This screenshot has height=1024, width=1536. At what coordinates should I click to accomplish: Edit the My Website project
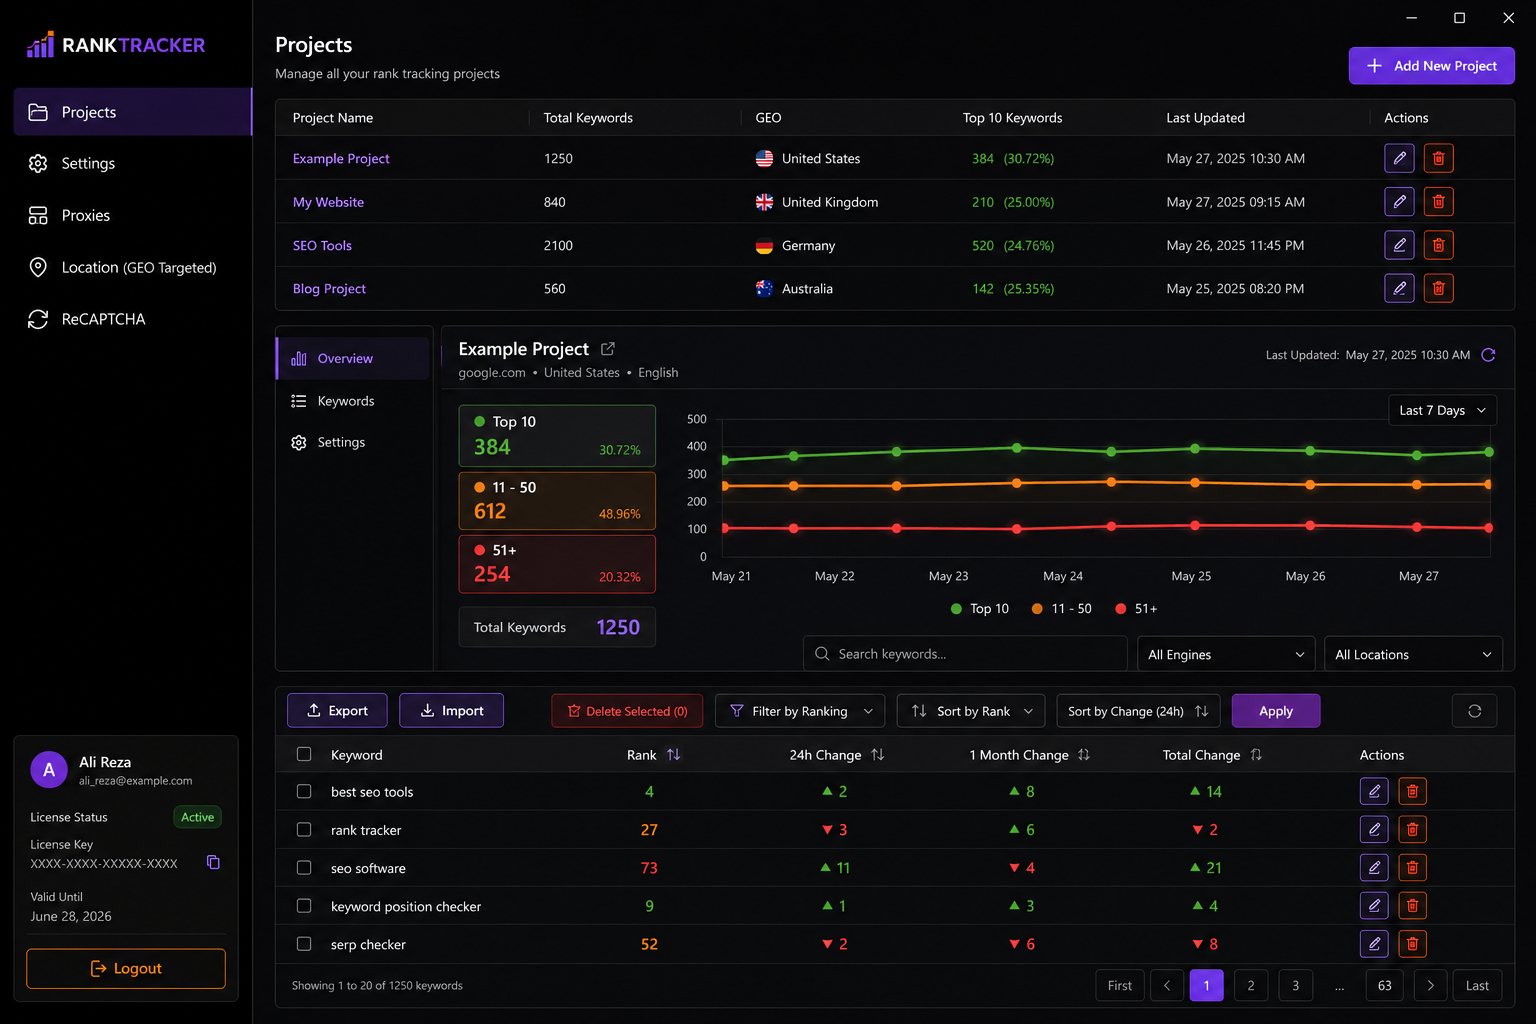click(1399, 202)
